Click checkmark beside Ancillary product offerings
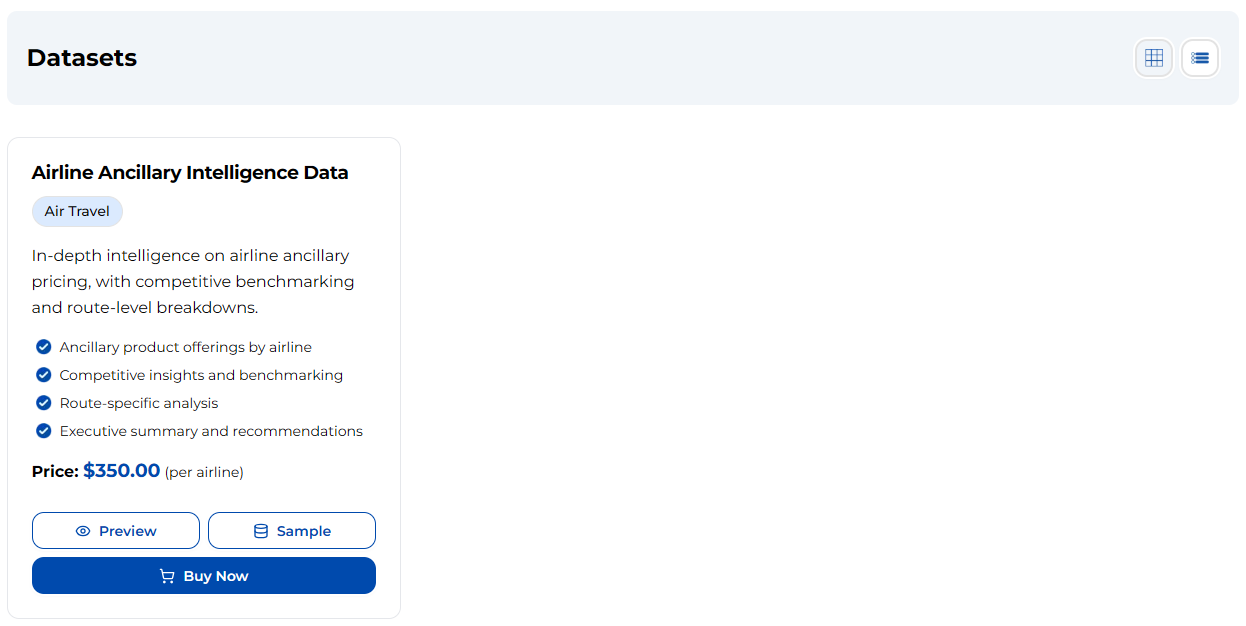The height and width of the screenshot is (626, 1246). click(x=43, y=347)
